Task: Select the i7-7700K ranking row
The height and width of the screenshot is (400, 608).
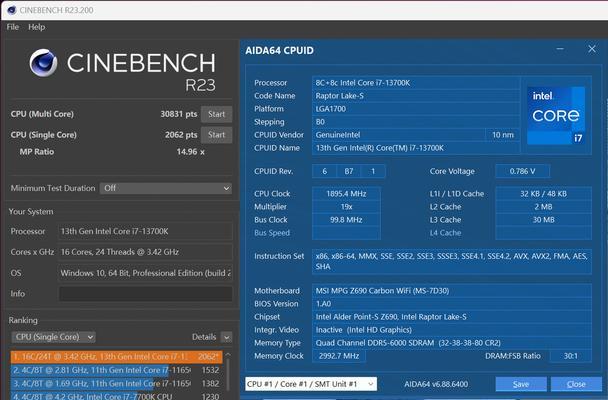Action: 116,396
